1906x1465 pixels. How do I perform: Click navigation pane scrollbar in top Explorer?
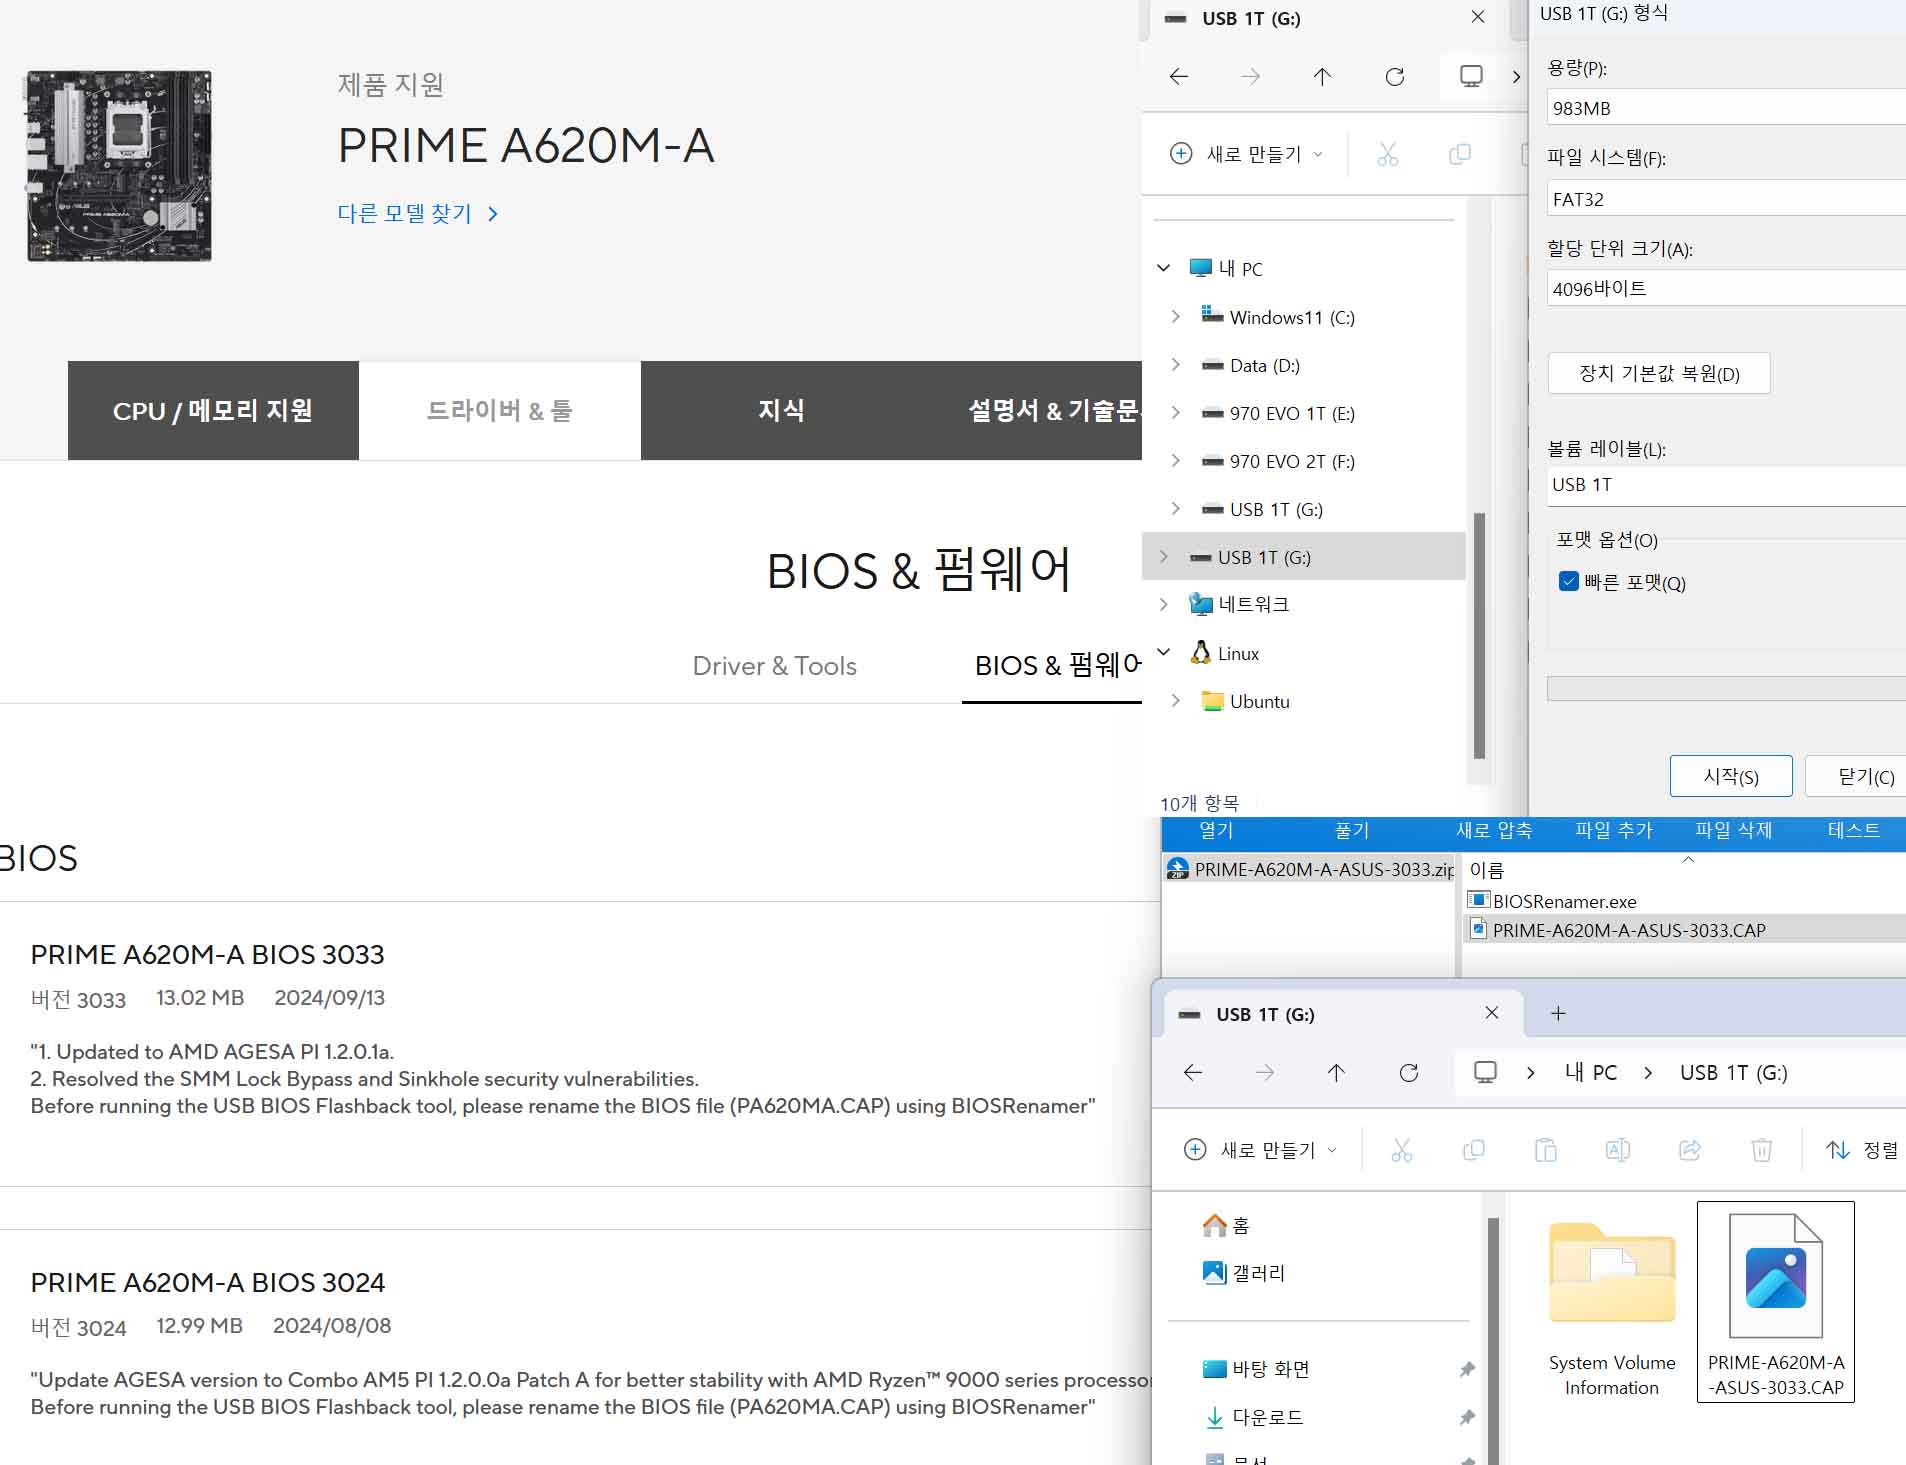(x=1479, y=635)
